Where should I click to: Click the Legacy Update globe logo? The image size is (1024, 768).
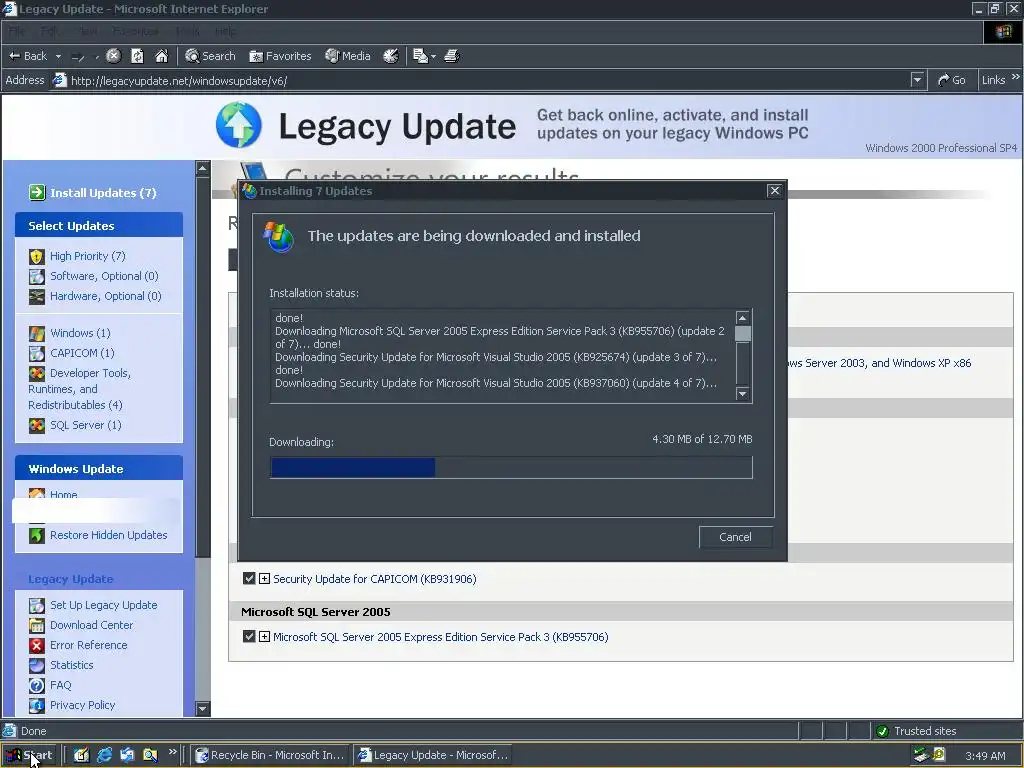tap(238, 125)
